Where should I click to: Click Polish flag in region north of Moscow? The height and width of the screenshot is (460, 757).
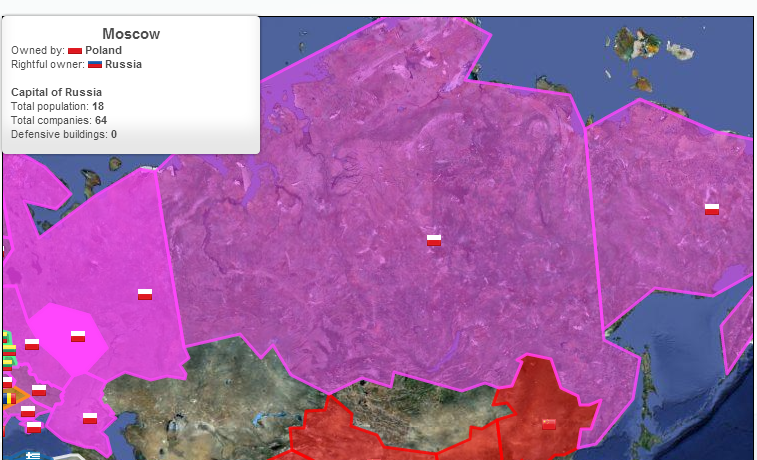point(145,294)
